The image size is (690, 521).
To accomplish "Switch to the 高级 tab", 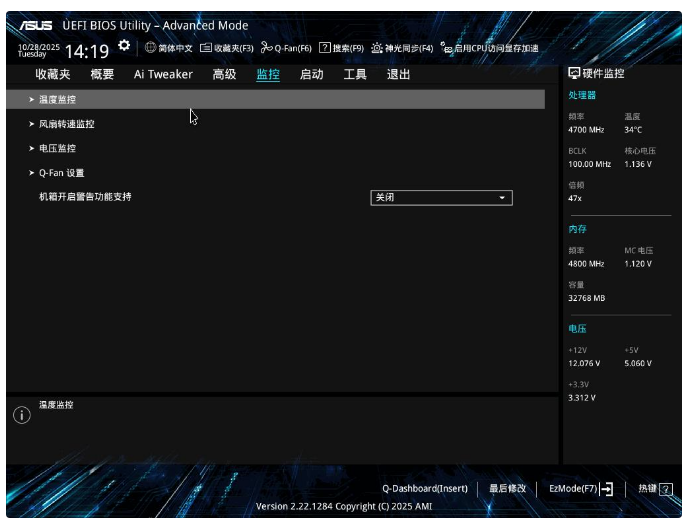I will 224,74.
